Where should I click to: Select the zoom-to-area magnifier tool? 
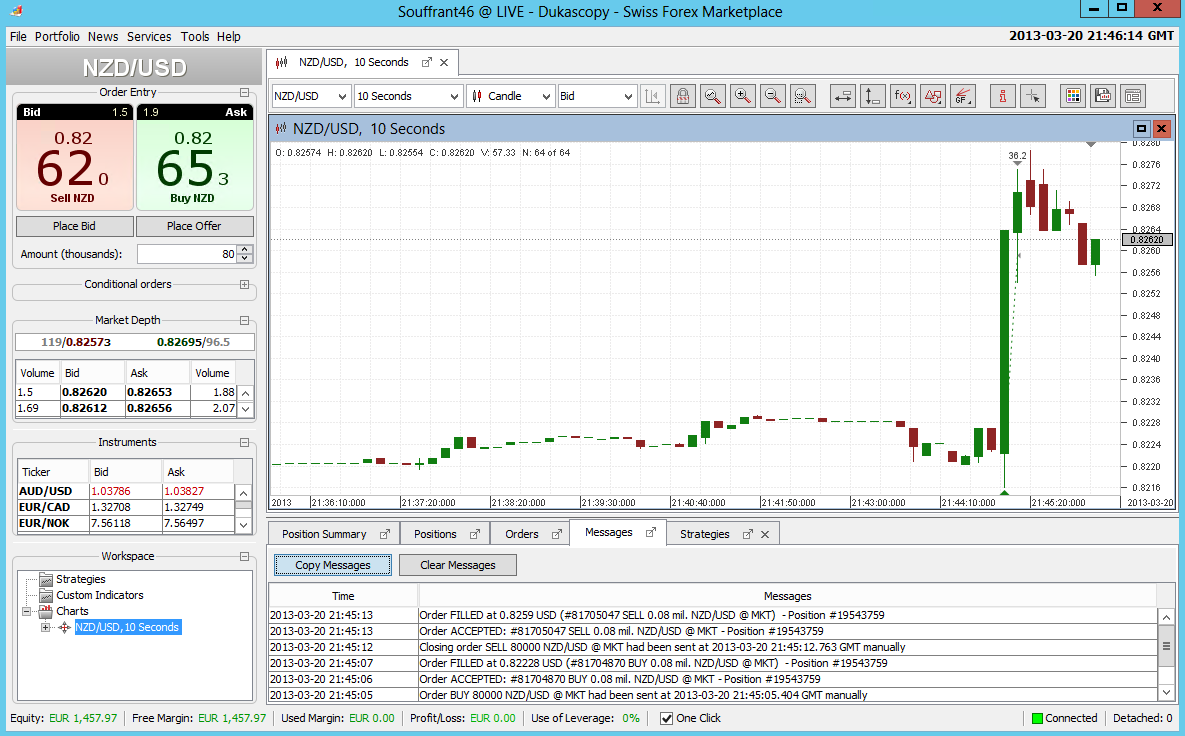(x=803, y=96)
